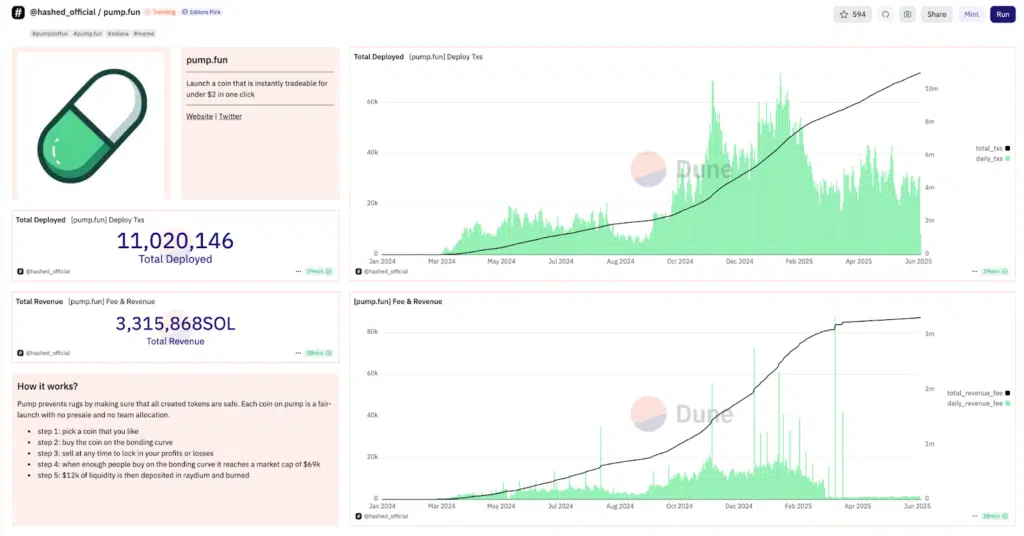Click the 'Launch a coin that is instantly tradeable' description

257,89
